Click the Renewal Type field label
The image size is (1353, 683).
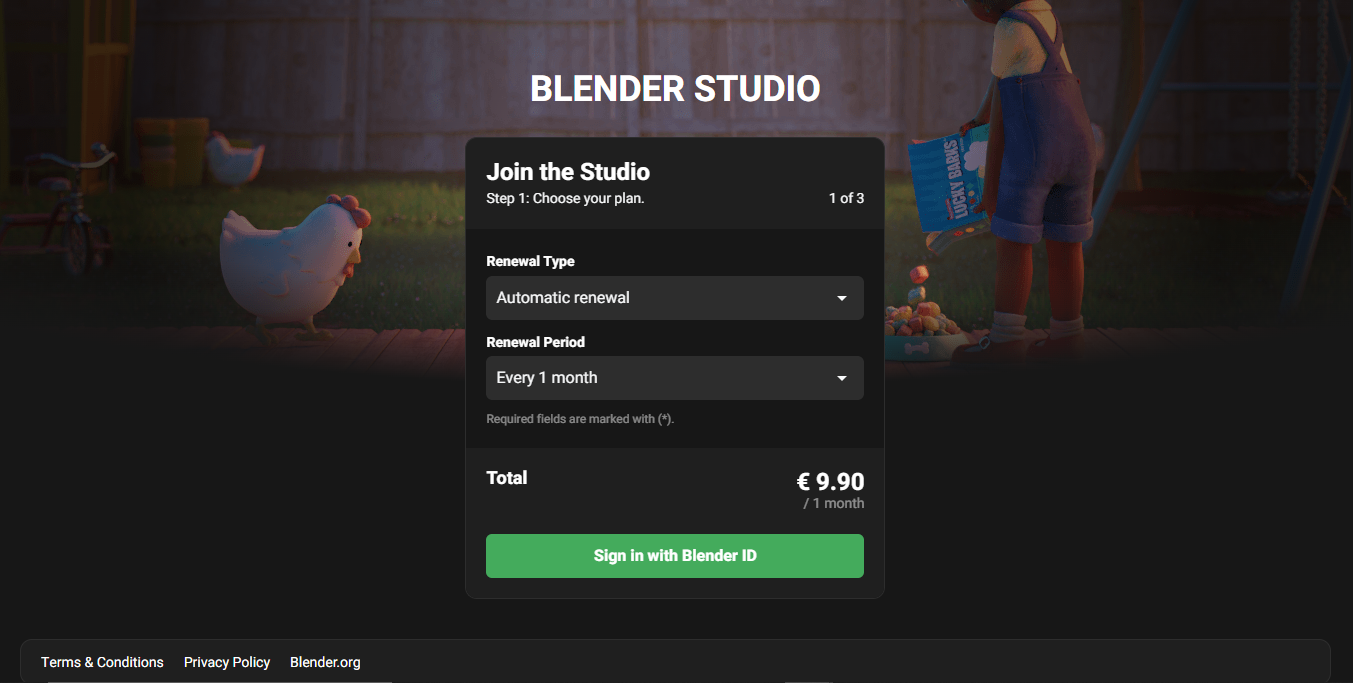coord(530,261)
